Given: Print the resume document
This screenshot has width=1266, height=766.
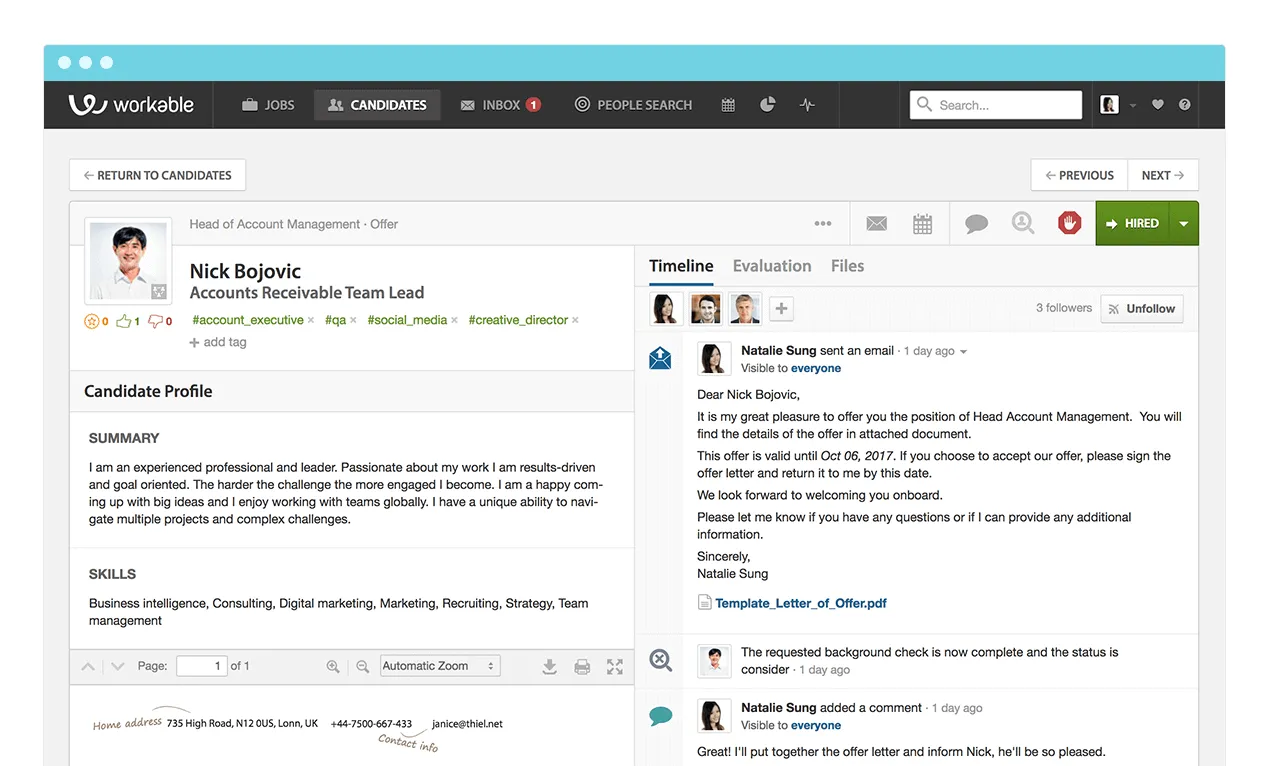Looking at the screenshot, I should [x=582, y=667].
